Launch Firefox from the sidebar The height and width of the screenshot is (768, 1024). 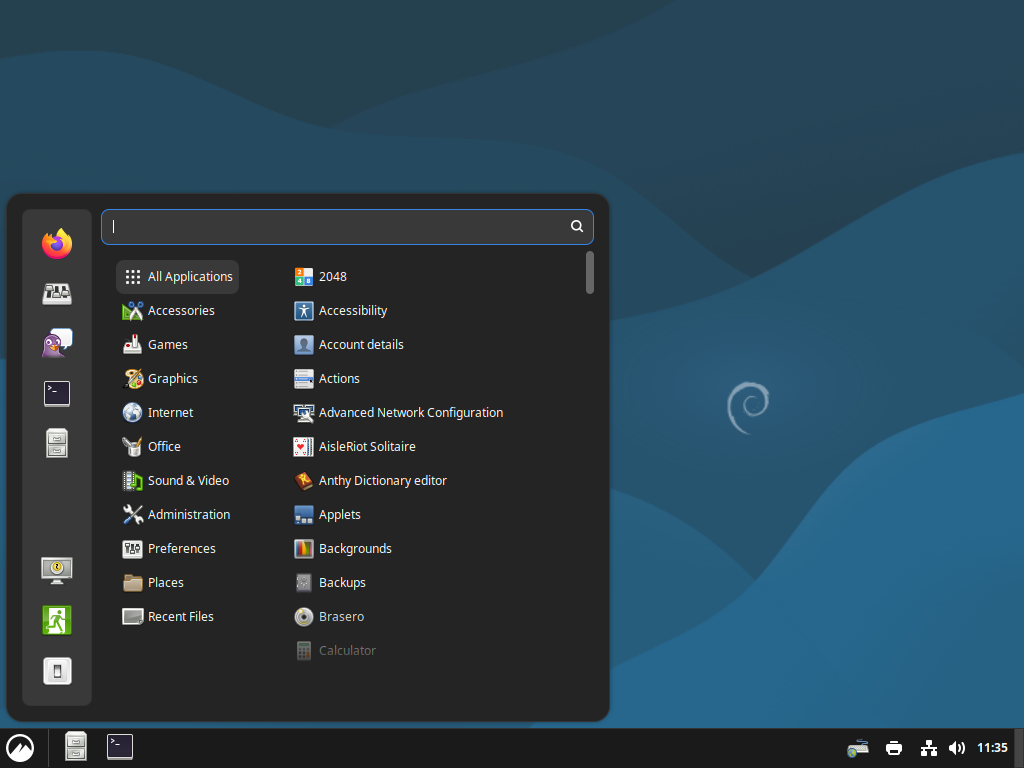point(57,243)
